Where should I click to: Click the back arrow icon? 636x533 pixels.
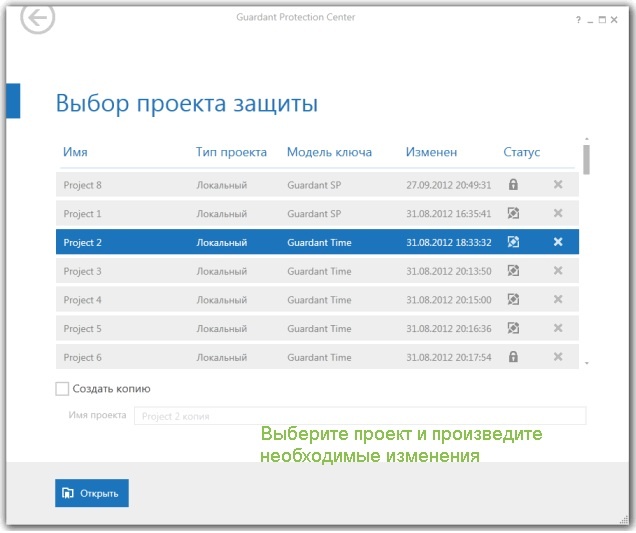pos(38,17)
